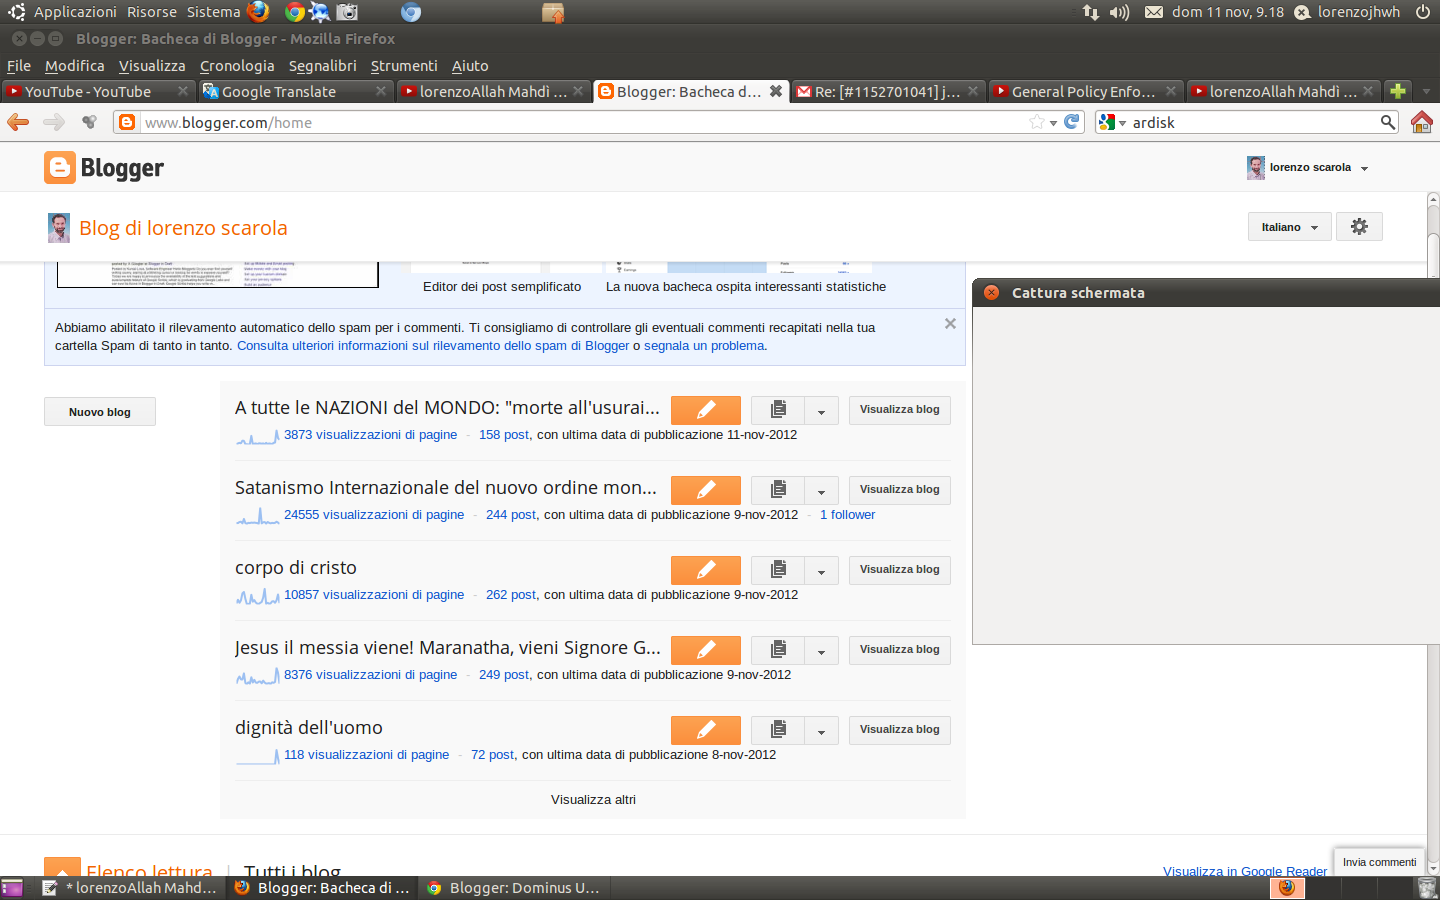Image resolution: width=1440 pixels, height=900 pixels.
Task: Click the orange edit pencil for 'corpo di cristo'
Action: coord(705,570)
